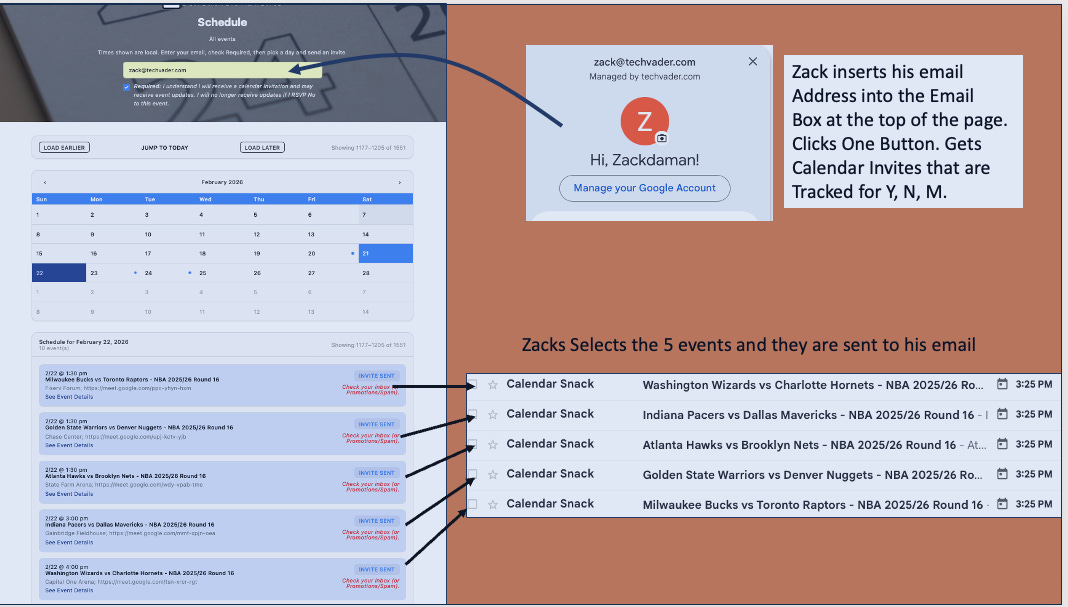This screenshot has height=607, width=1068.
Task: Open Manage your Google Account
Action: click(x=644, y=188)
